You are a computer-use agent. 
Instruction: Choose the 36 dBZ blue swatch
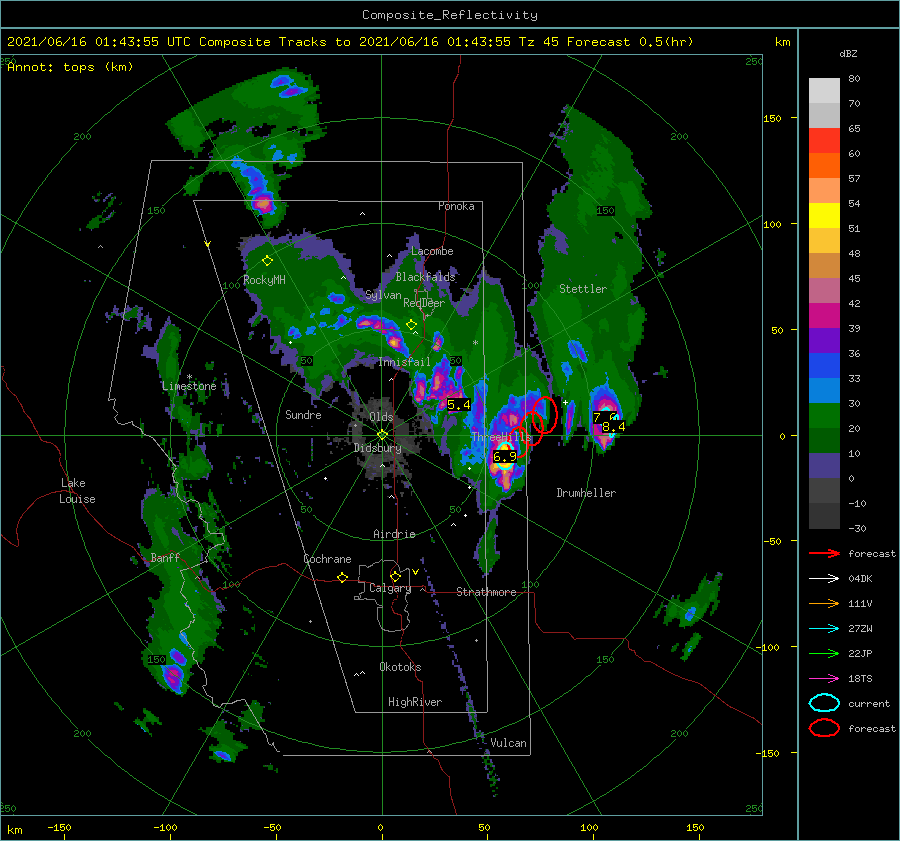point(824,365)
